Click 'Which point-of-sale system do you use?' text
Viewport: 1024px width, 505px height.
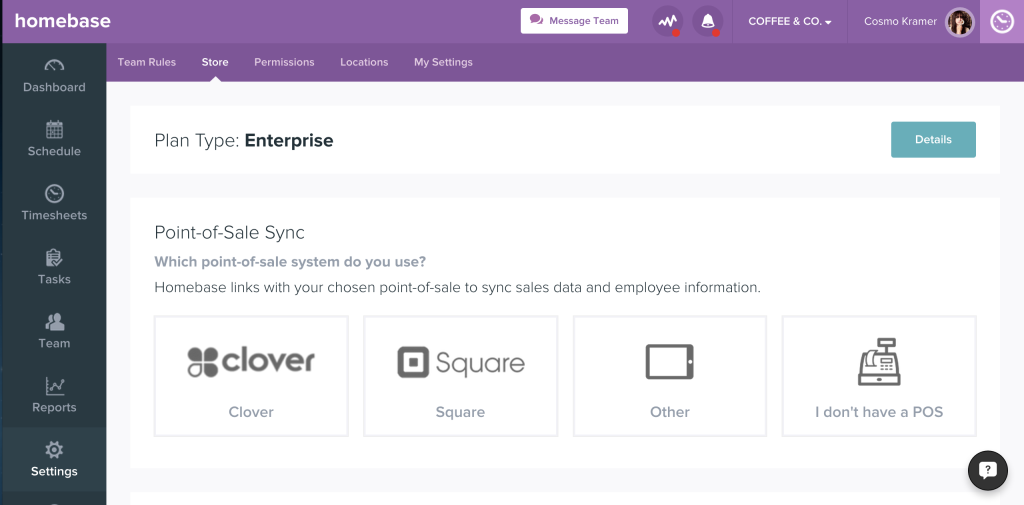tap(290, 262)
